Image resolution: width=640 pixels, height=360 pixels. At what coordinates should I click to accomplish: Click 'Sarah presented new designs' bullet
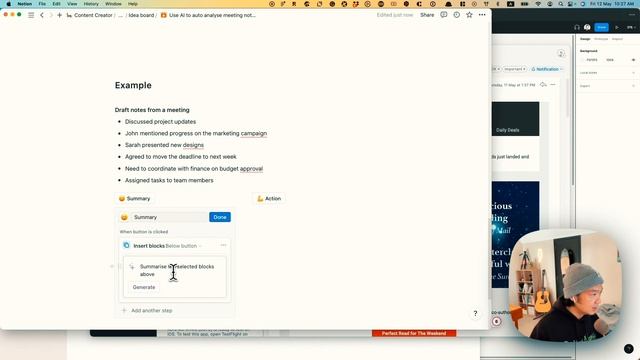[x=164, y=145]
